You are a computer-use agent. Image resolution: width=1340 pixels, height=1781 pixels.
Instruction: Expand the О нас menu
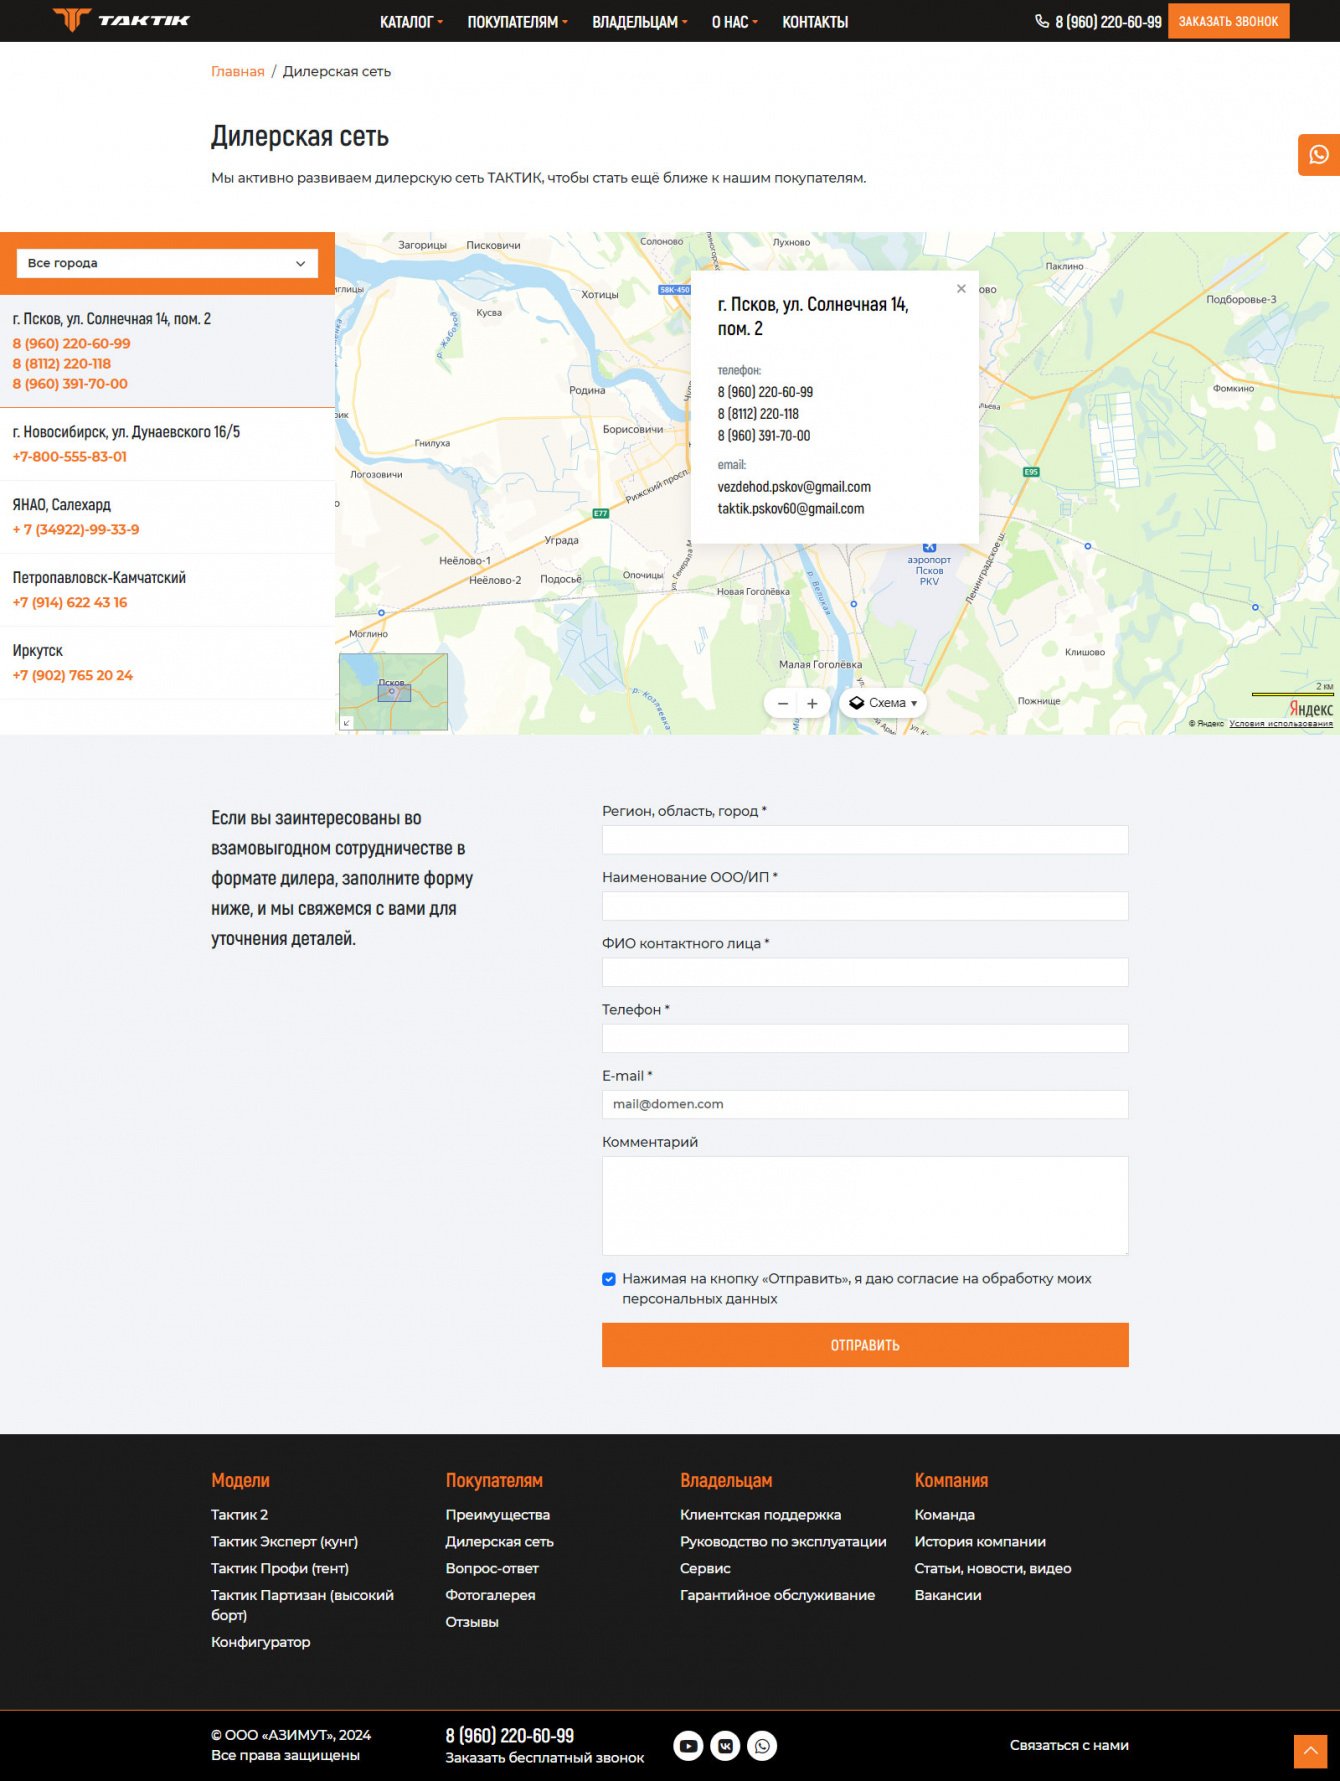tap(734, 22)
